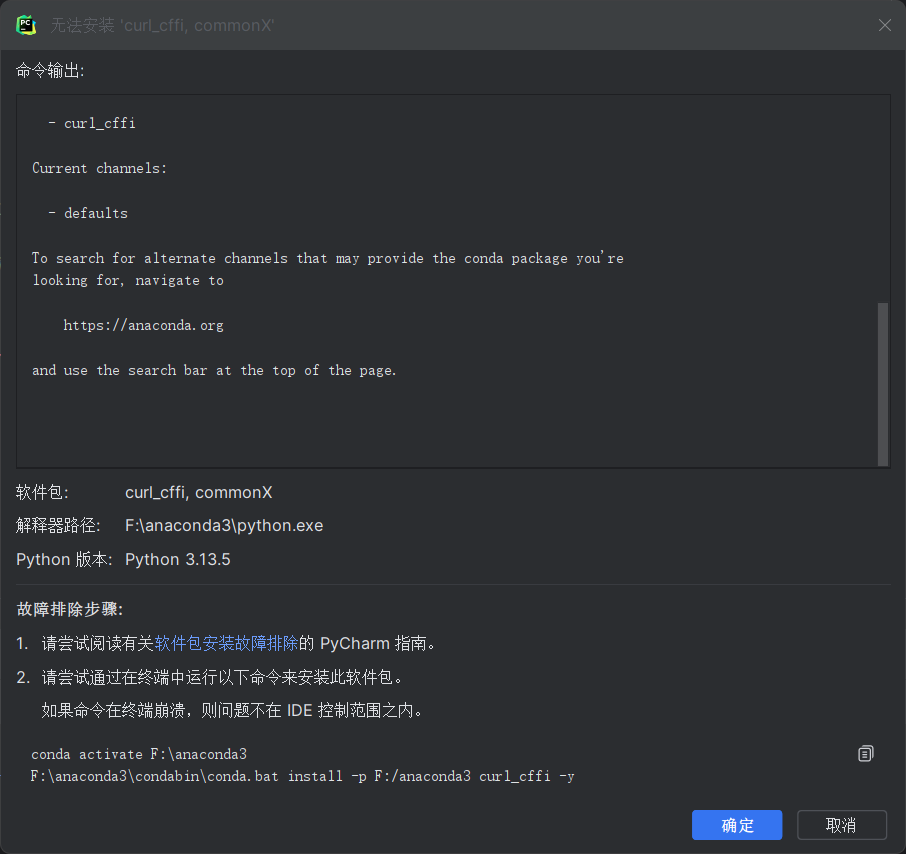Screen dimensions: 906x854
Task: Click step 2 text about running in terminal
Action: pos(222,677)
